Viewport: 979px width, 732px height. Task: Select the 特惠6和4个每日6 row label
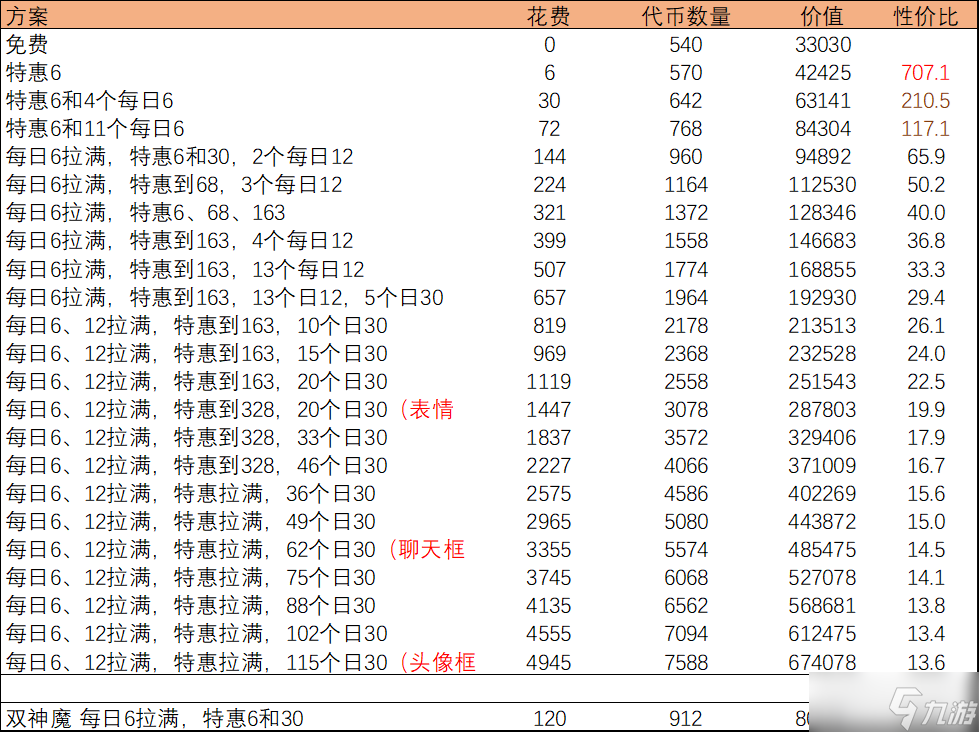click(89, 101)
